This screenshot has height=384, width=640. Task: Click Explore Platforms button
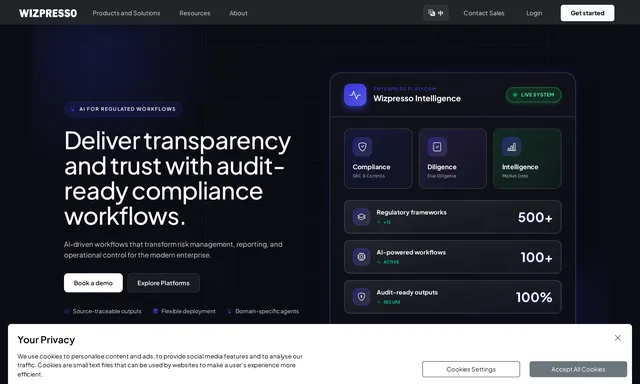point(163,283)
